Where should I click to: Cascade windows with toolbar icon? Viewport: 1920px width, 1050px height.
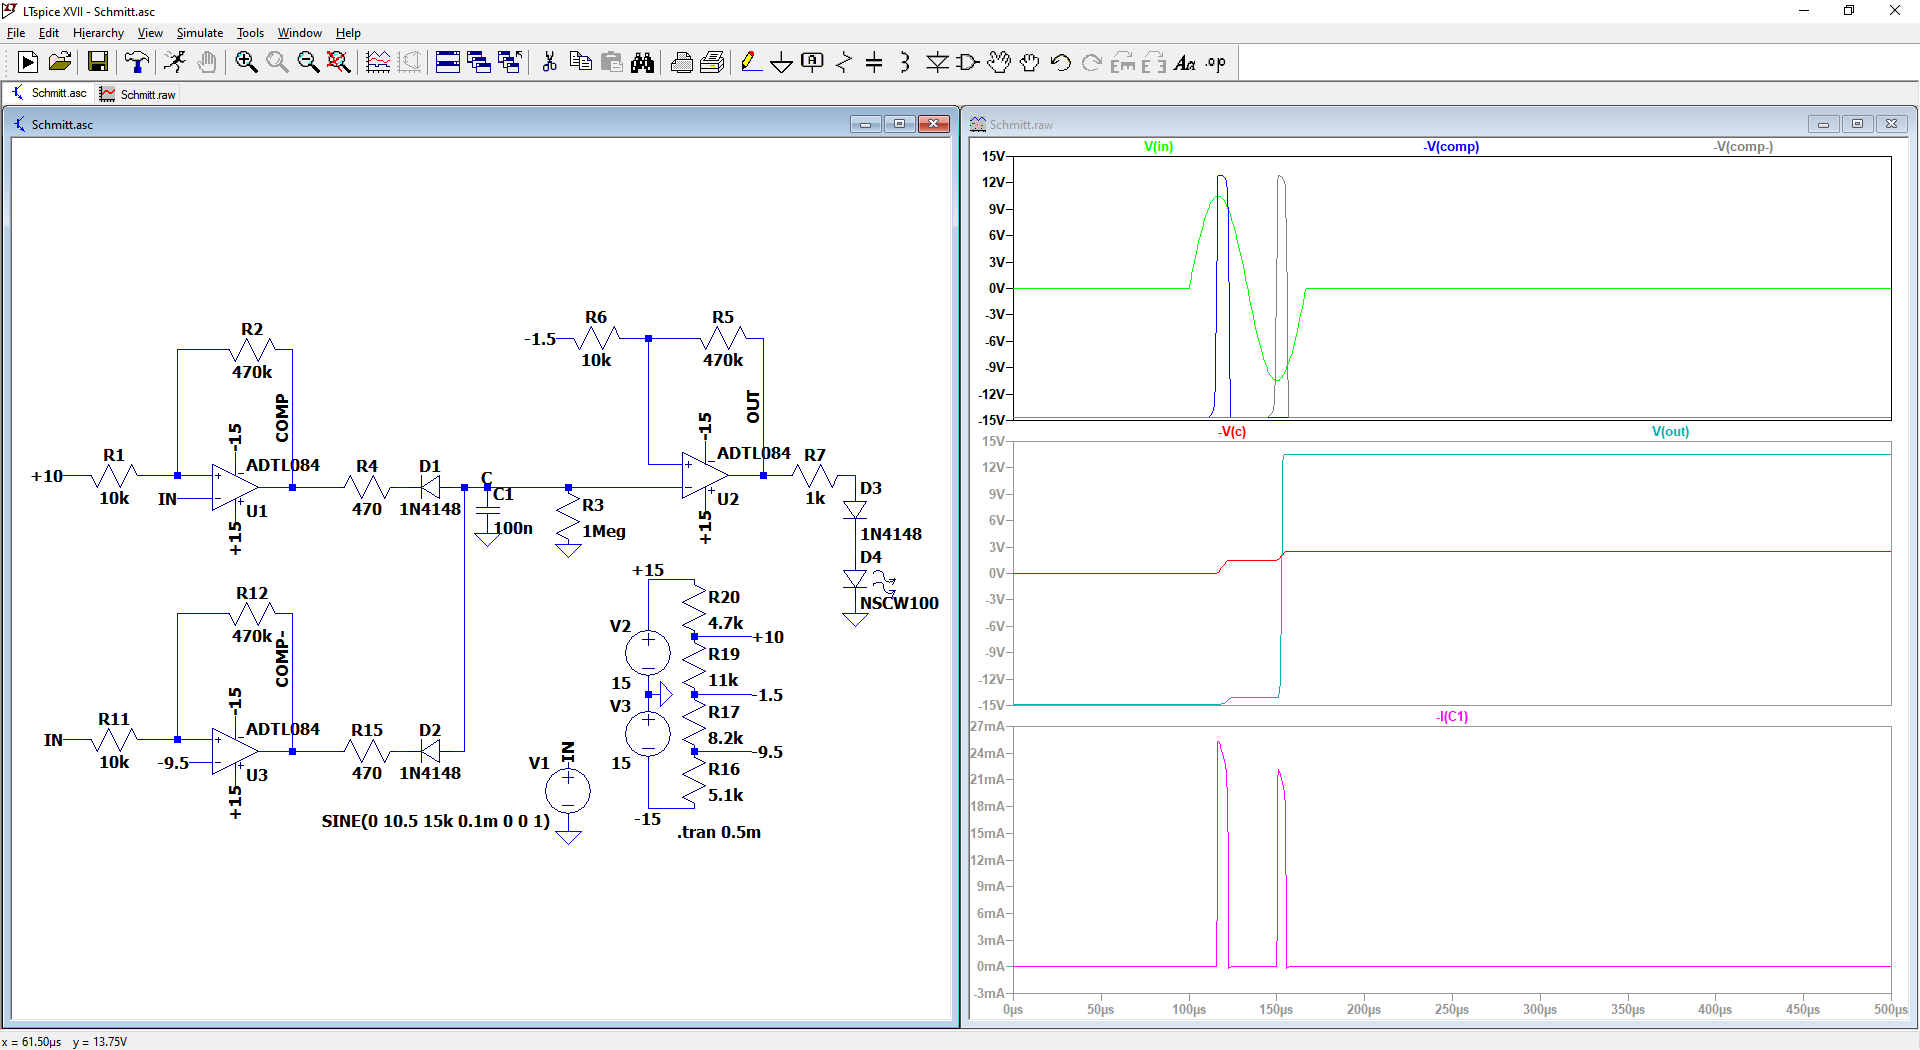[x=479, y=63]
